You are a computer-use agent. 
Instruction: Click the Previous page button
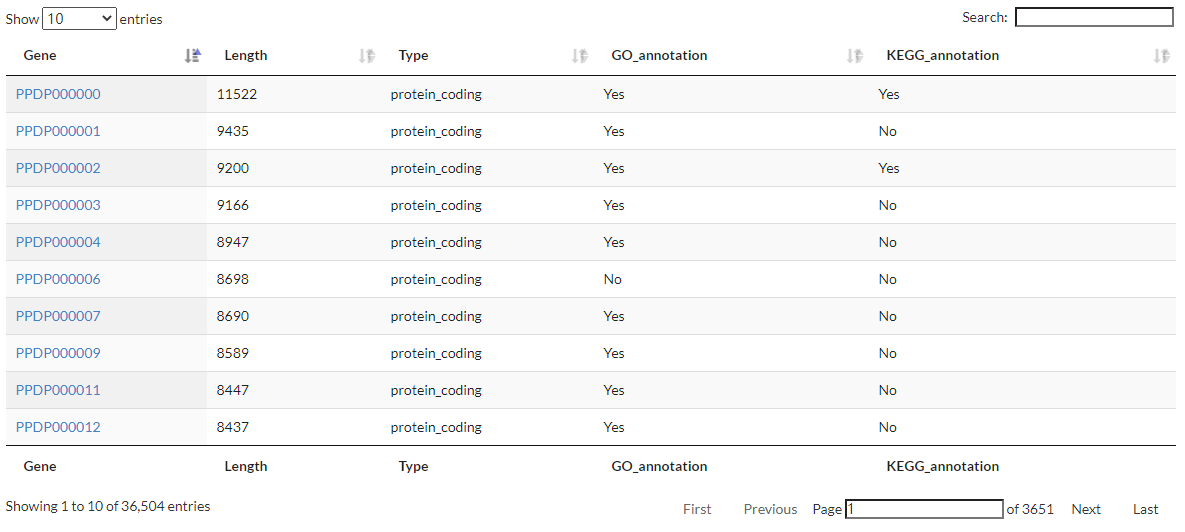click(x=770, y=509)
